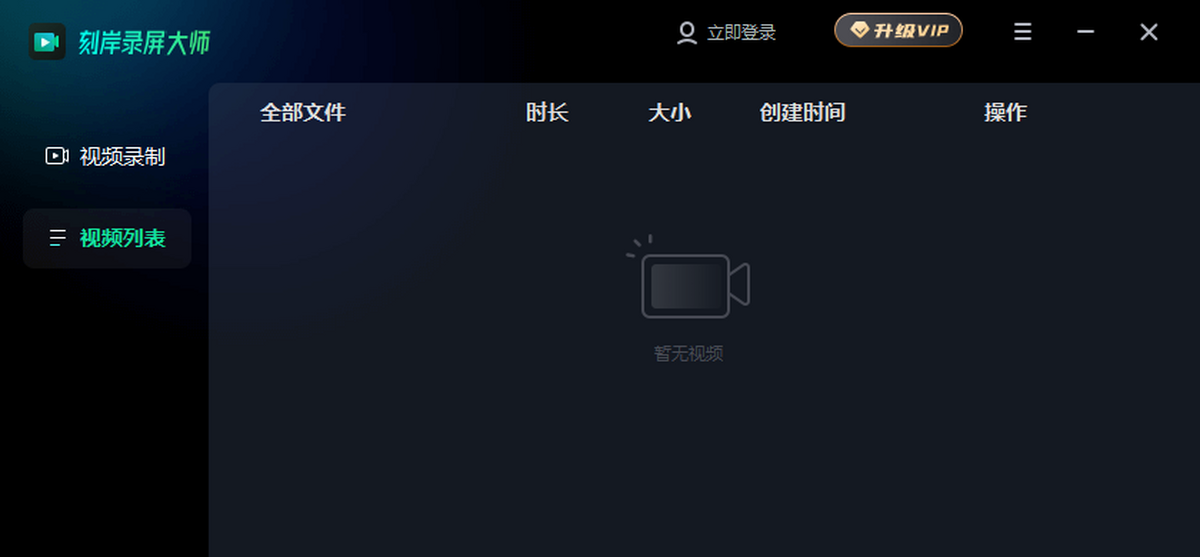Close the recorder window with X
Image resolution: width=1200 pixels, height=557 pixels.
tap(1149, 32)
